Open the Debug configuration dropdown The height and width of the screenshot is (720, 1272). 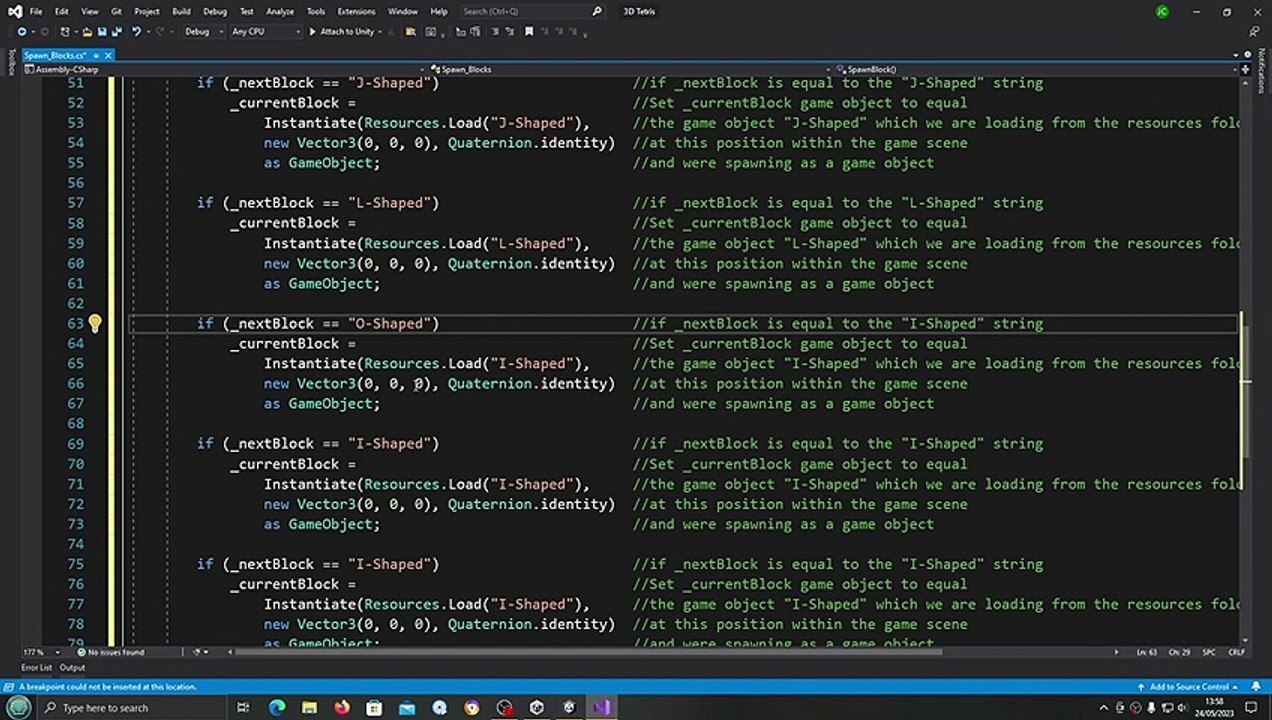[204, 32]
